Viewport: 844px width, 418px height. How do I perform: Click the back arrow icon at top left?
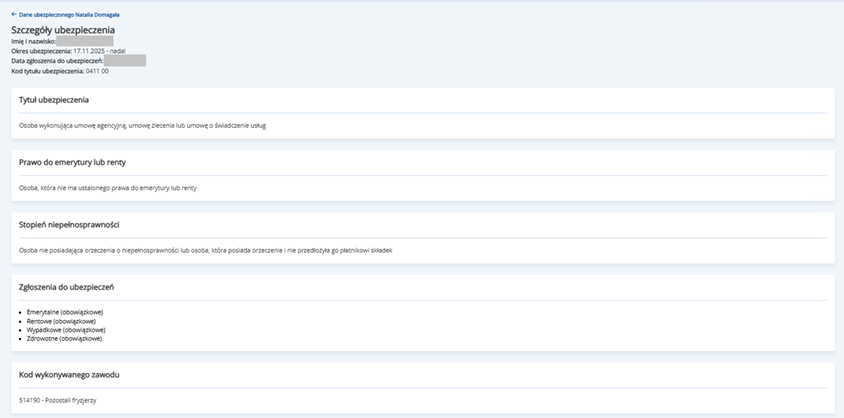14,15
